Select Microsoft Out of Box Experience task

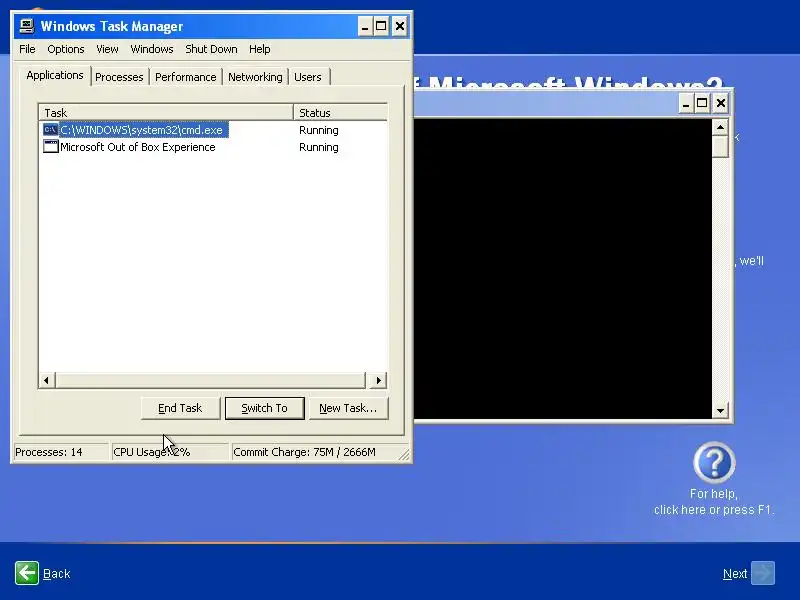213,147
